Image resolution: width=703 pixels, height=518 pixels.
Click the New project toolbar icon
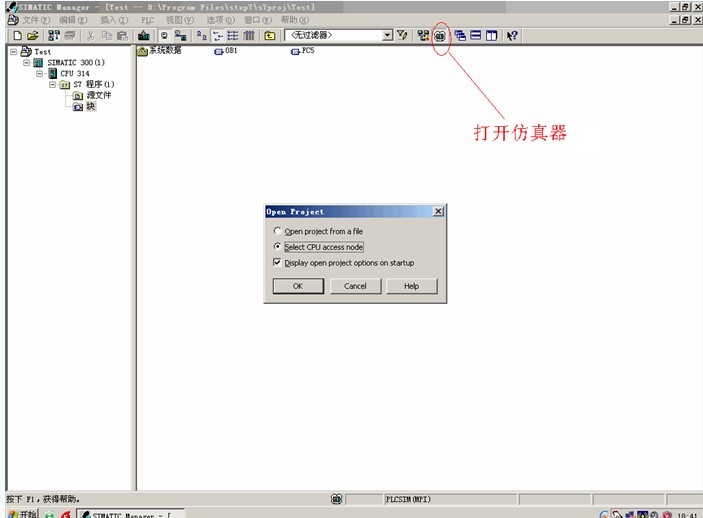coord(17,35)
